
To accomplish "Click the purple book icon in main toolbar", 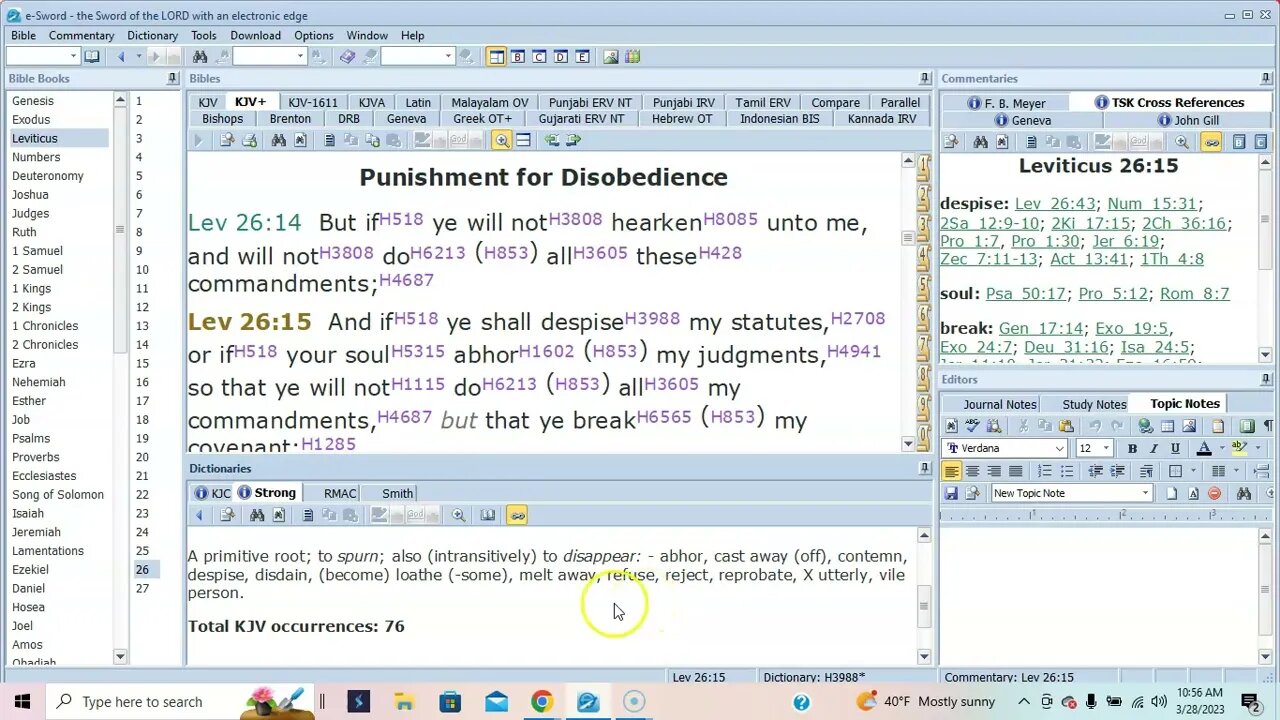I will [347, 57].
